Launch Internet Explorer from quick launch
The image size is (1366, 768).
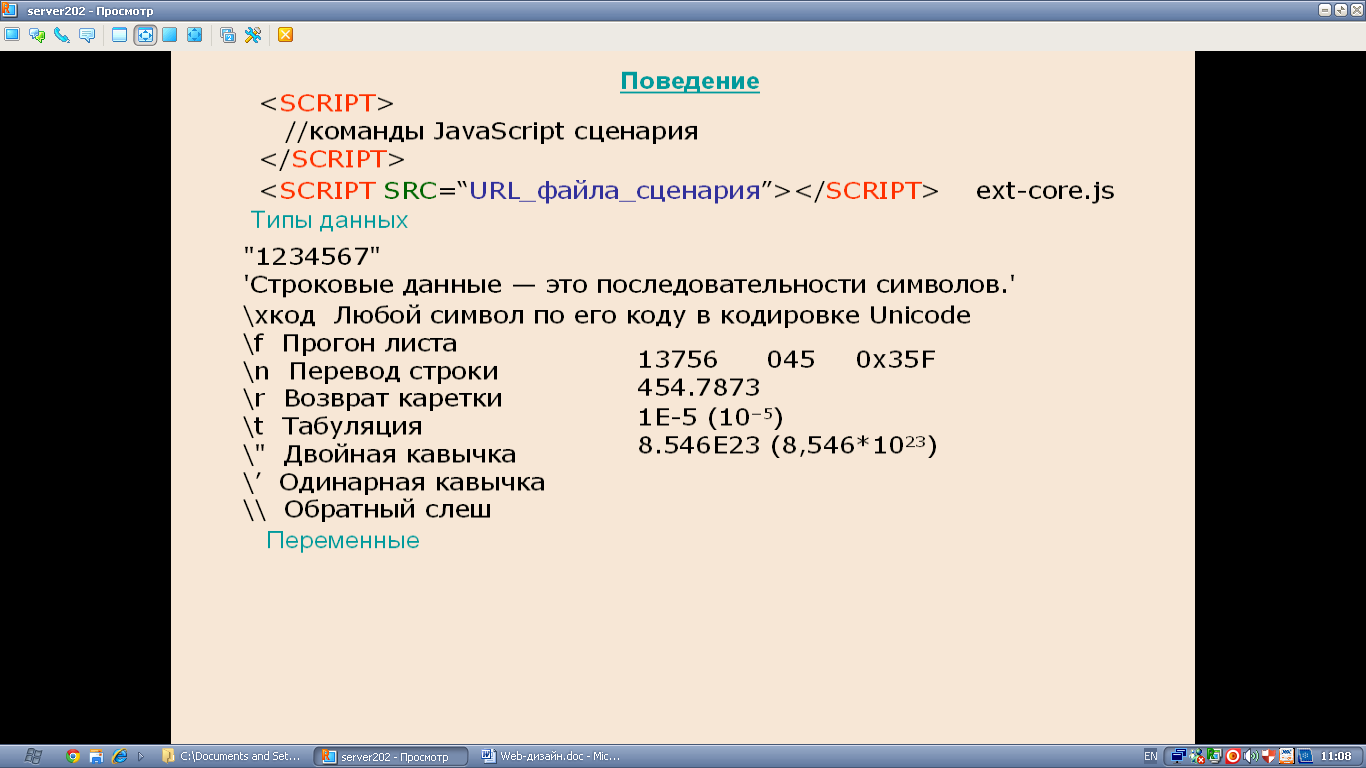[x=120, y=756]
